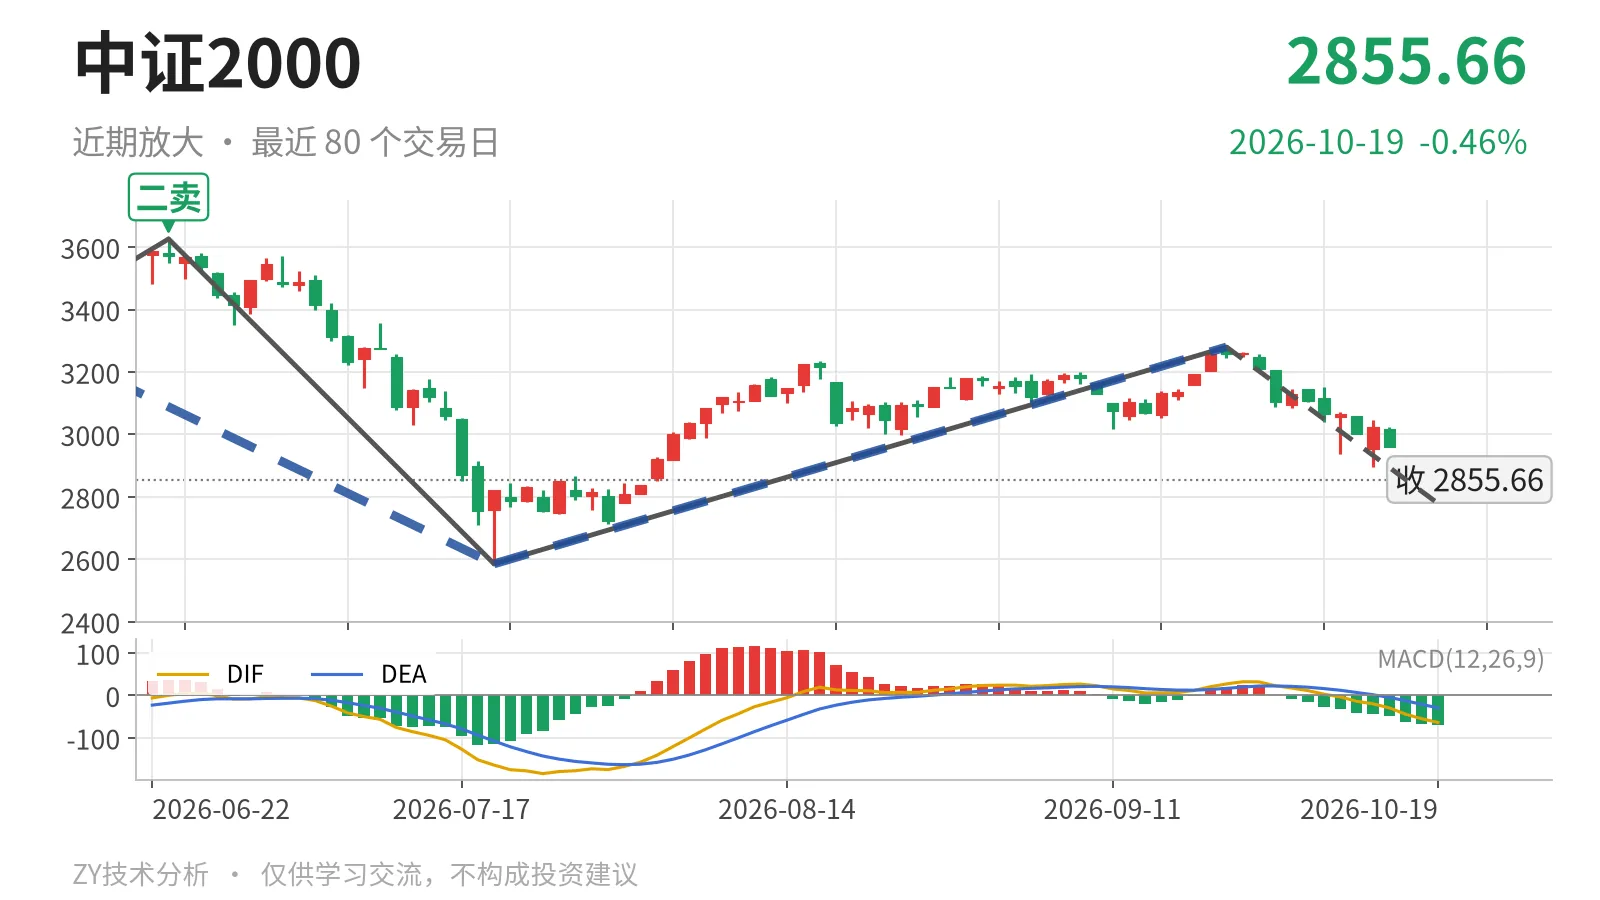Click the 3600 price axis label

tap(90, 249)
